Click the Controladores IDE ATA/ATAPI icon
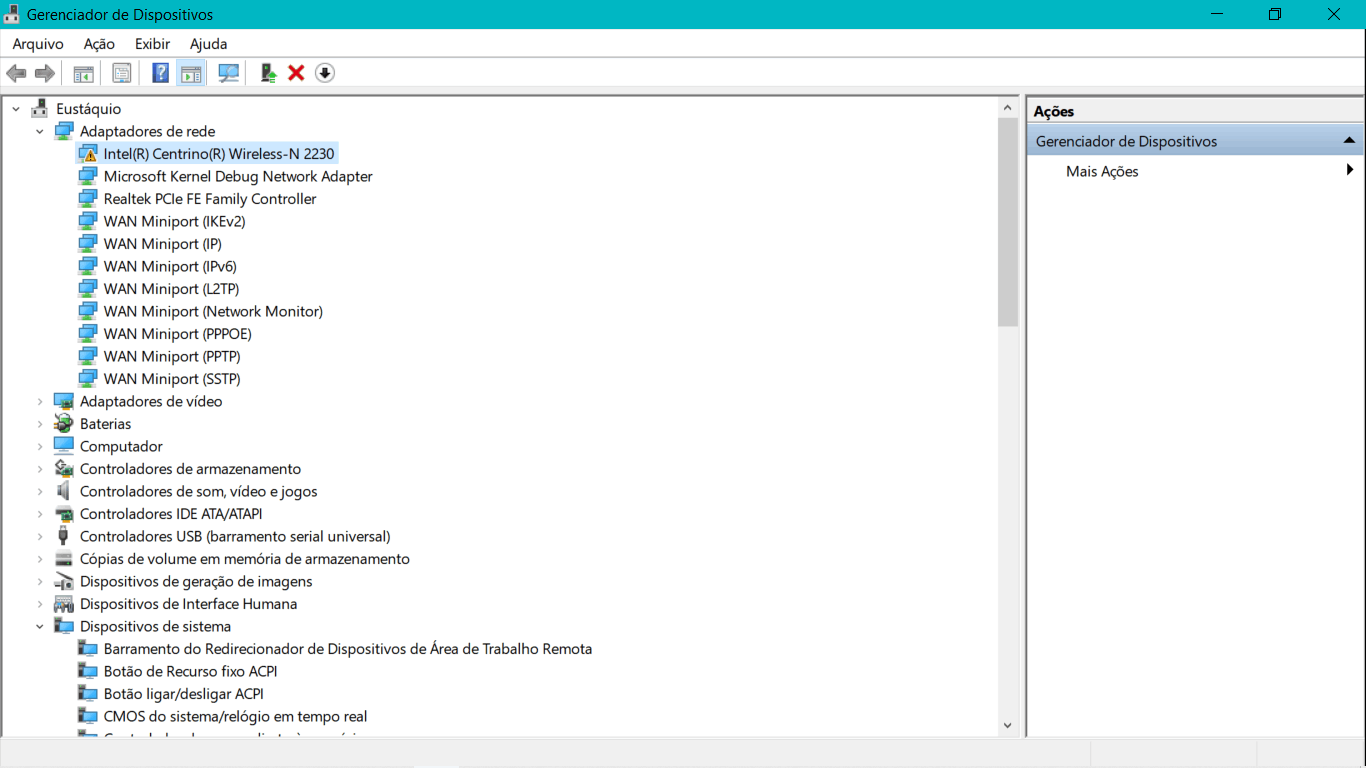The height and width of the screenshot is (768, 1366). tap(64, 514)
